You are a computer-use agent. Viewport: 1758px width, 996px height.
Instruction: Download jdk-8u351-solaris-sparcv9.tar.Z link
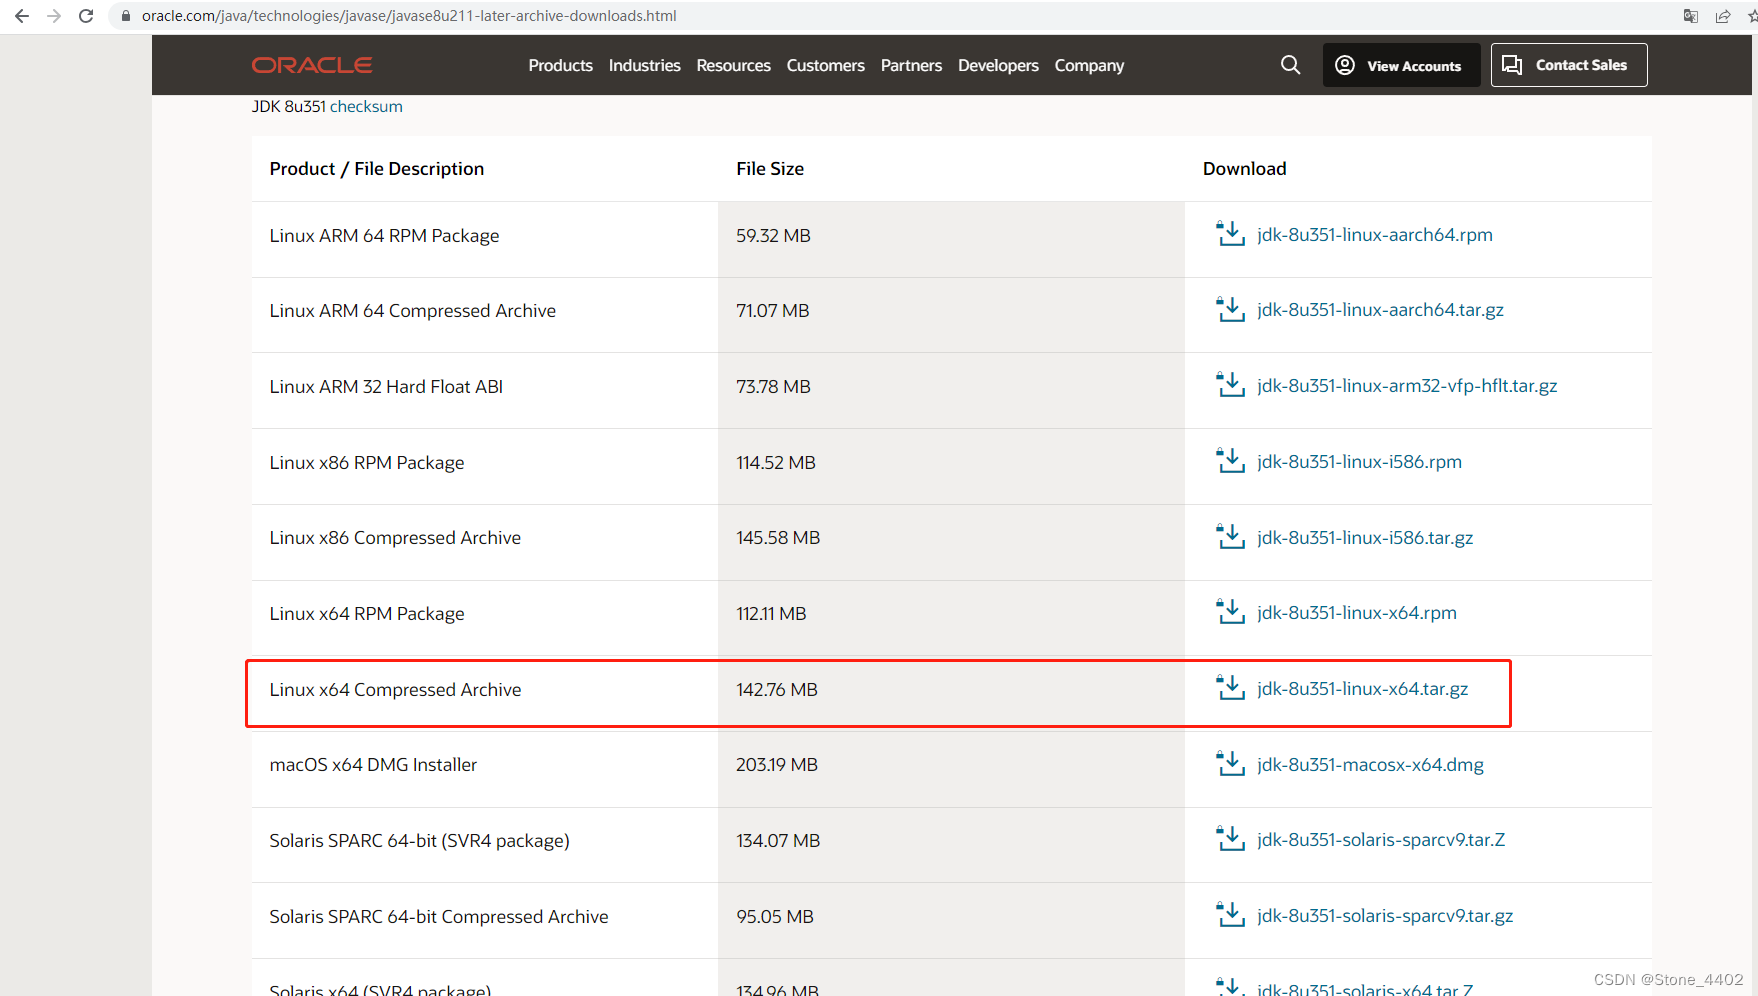1381,840
